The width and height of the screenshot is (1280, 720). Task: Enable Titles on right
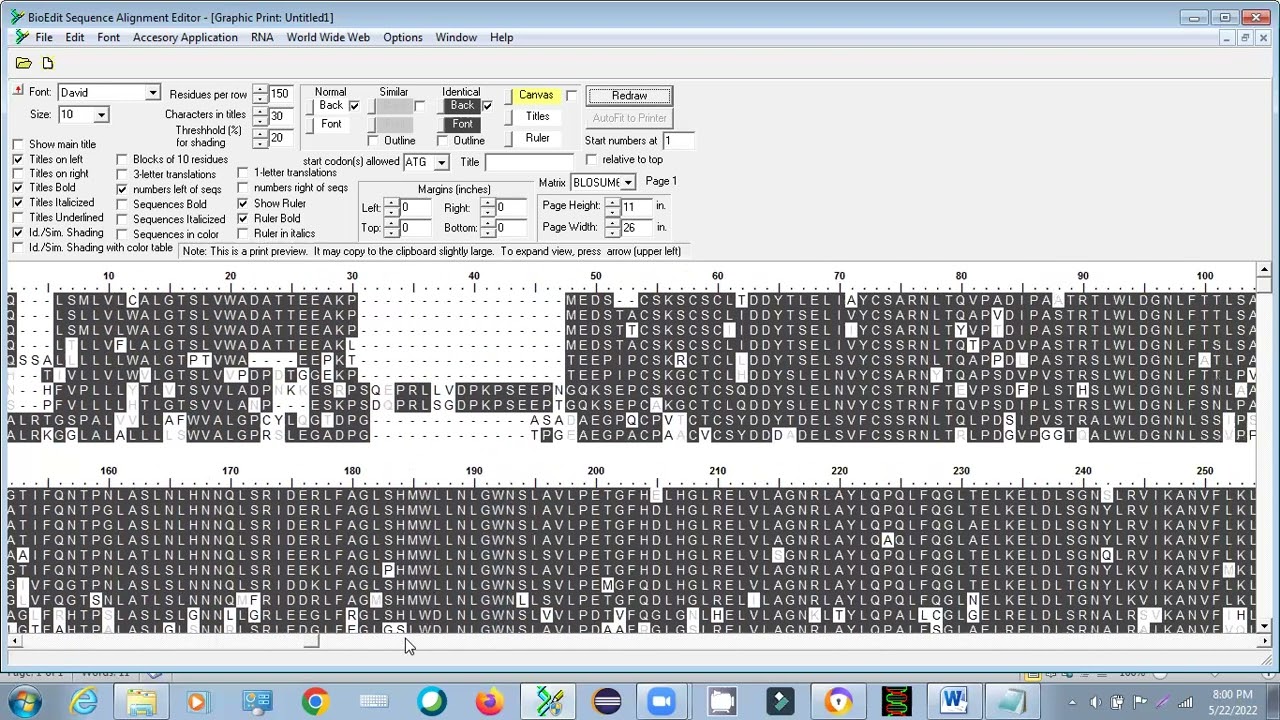coord(18,174)
